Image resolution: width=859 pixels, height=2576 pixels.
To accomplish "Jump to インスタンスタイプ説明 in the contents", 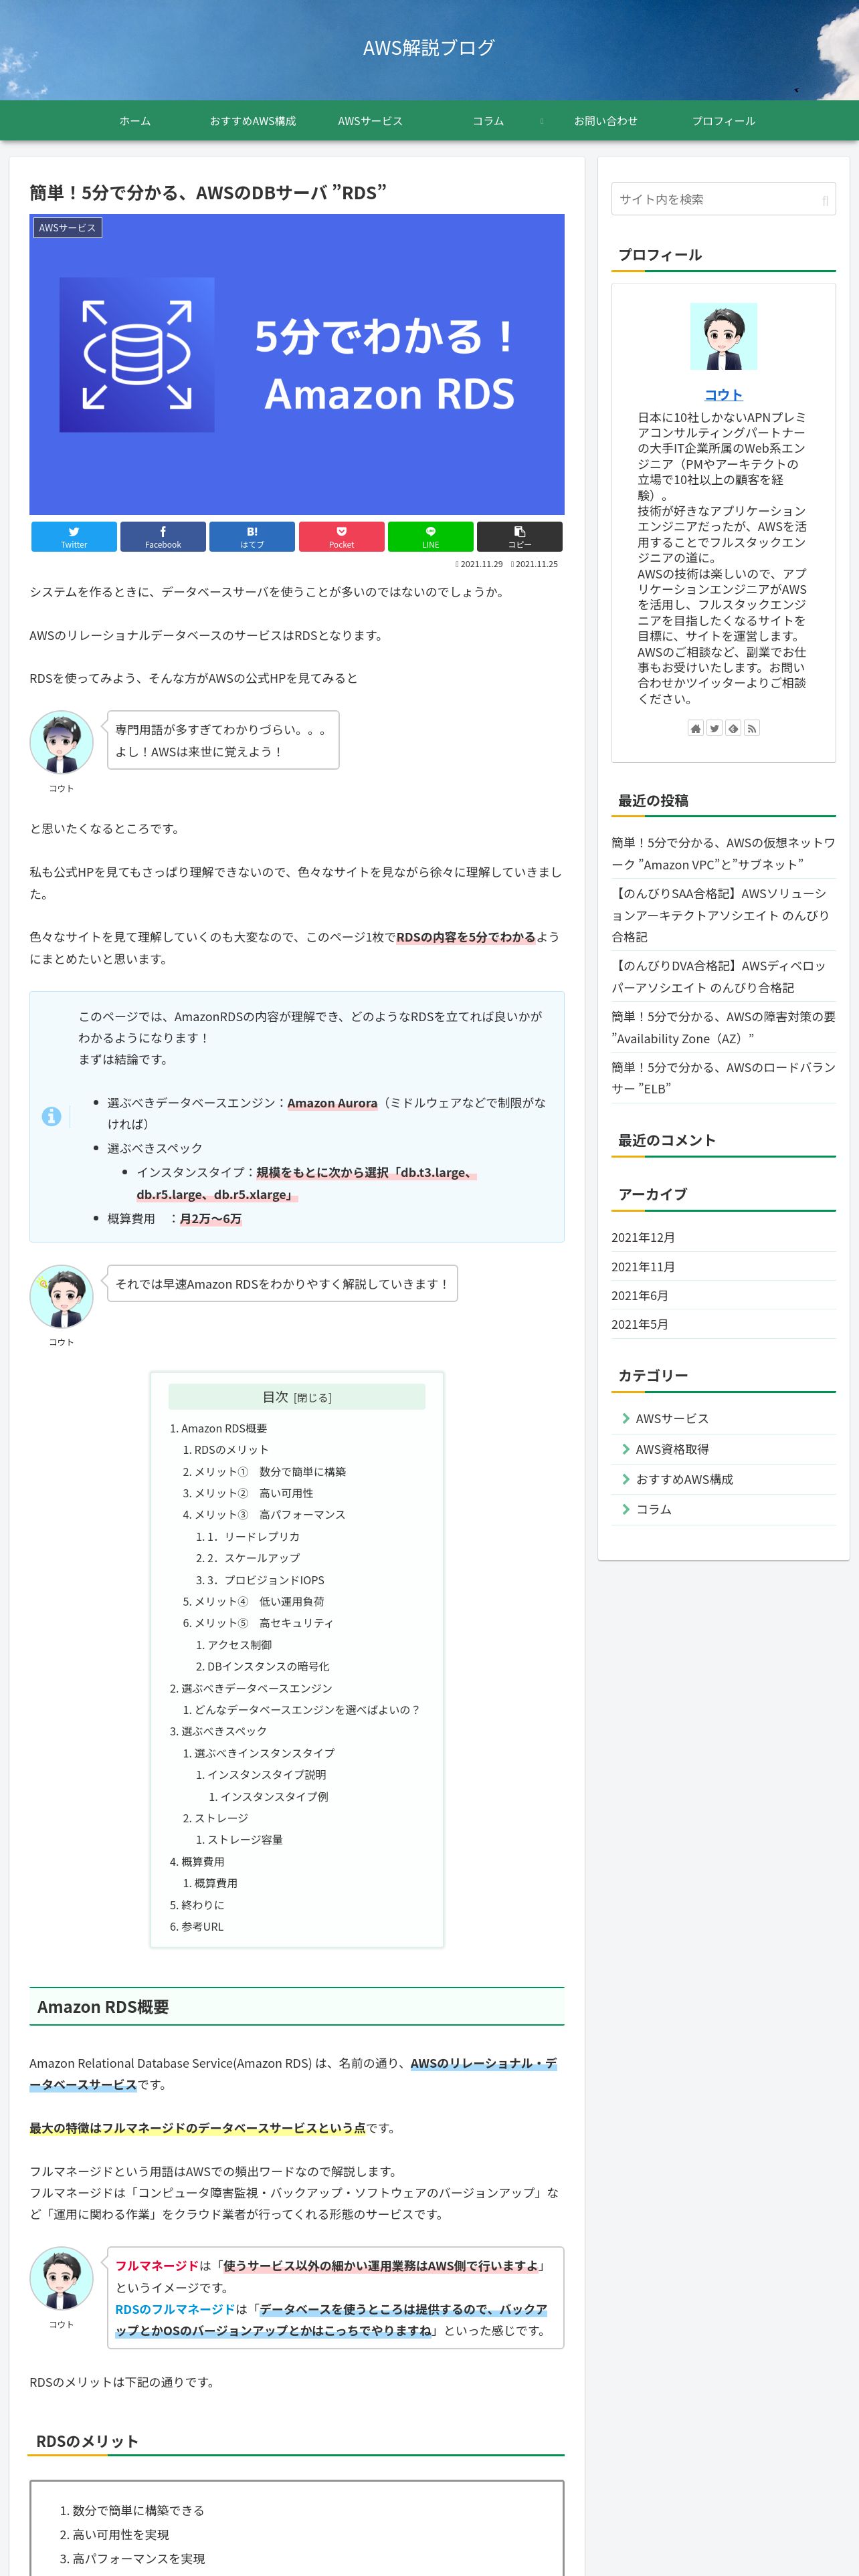I will [267, 1775].
